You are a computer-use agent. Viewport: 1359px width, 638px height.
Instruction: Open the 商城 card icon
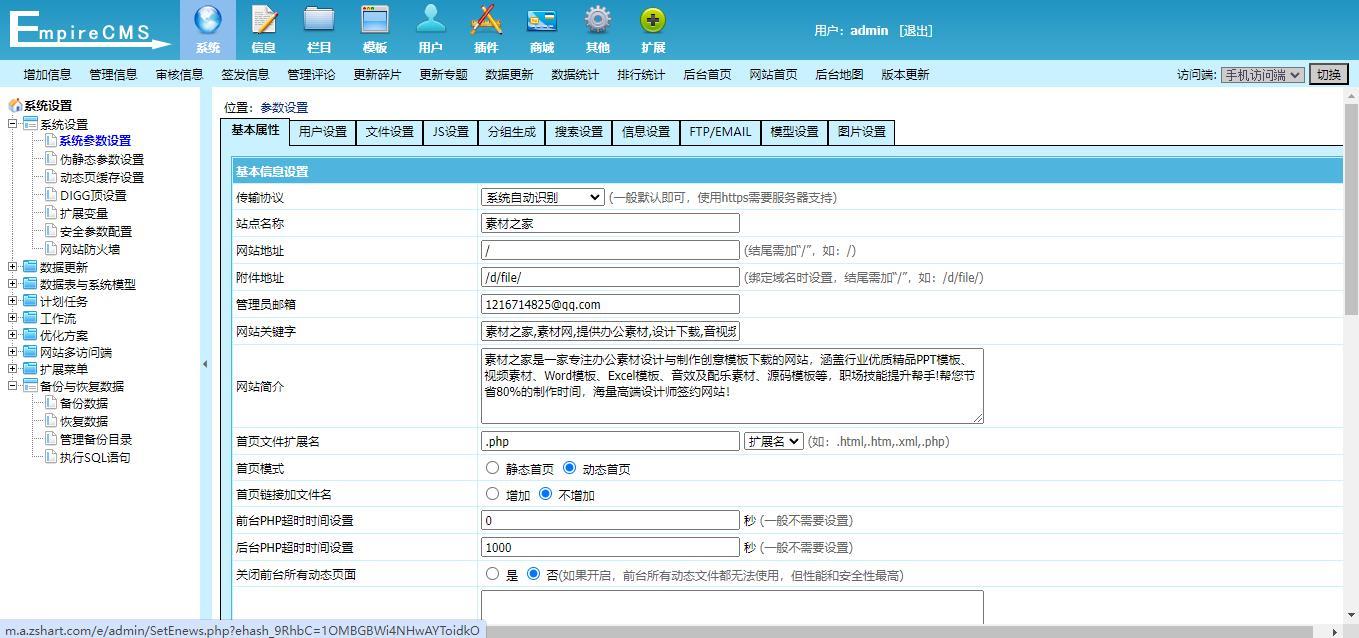[x=542, y=20]
